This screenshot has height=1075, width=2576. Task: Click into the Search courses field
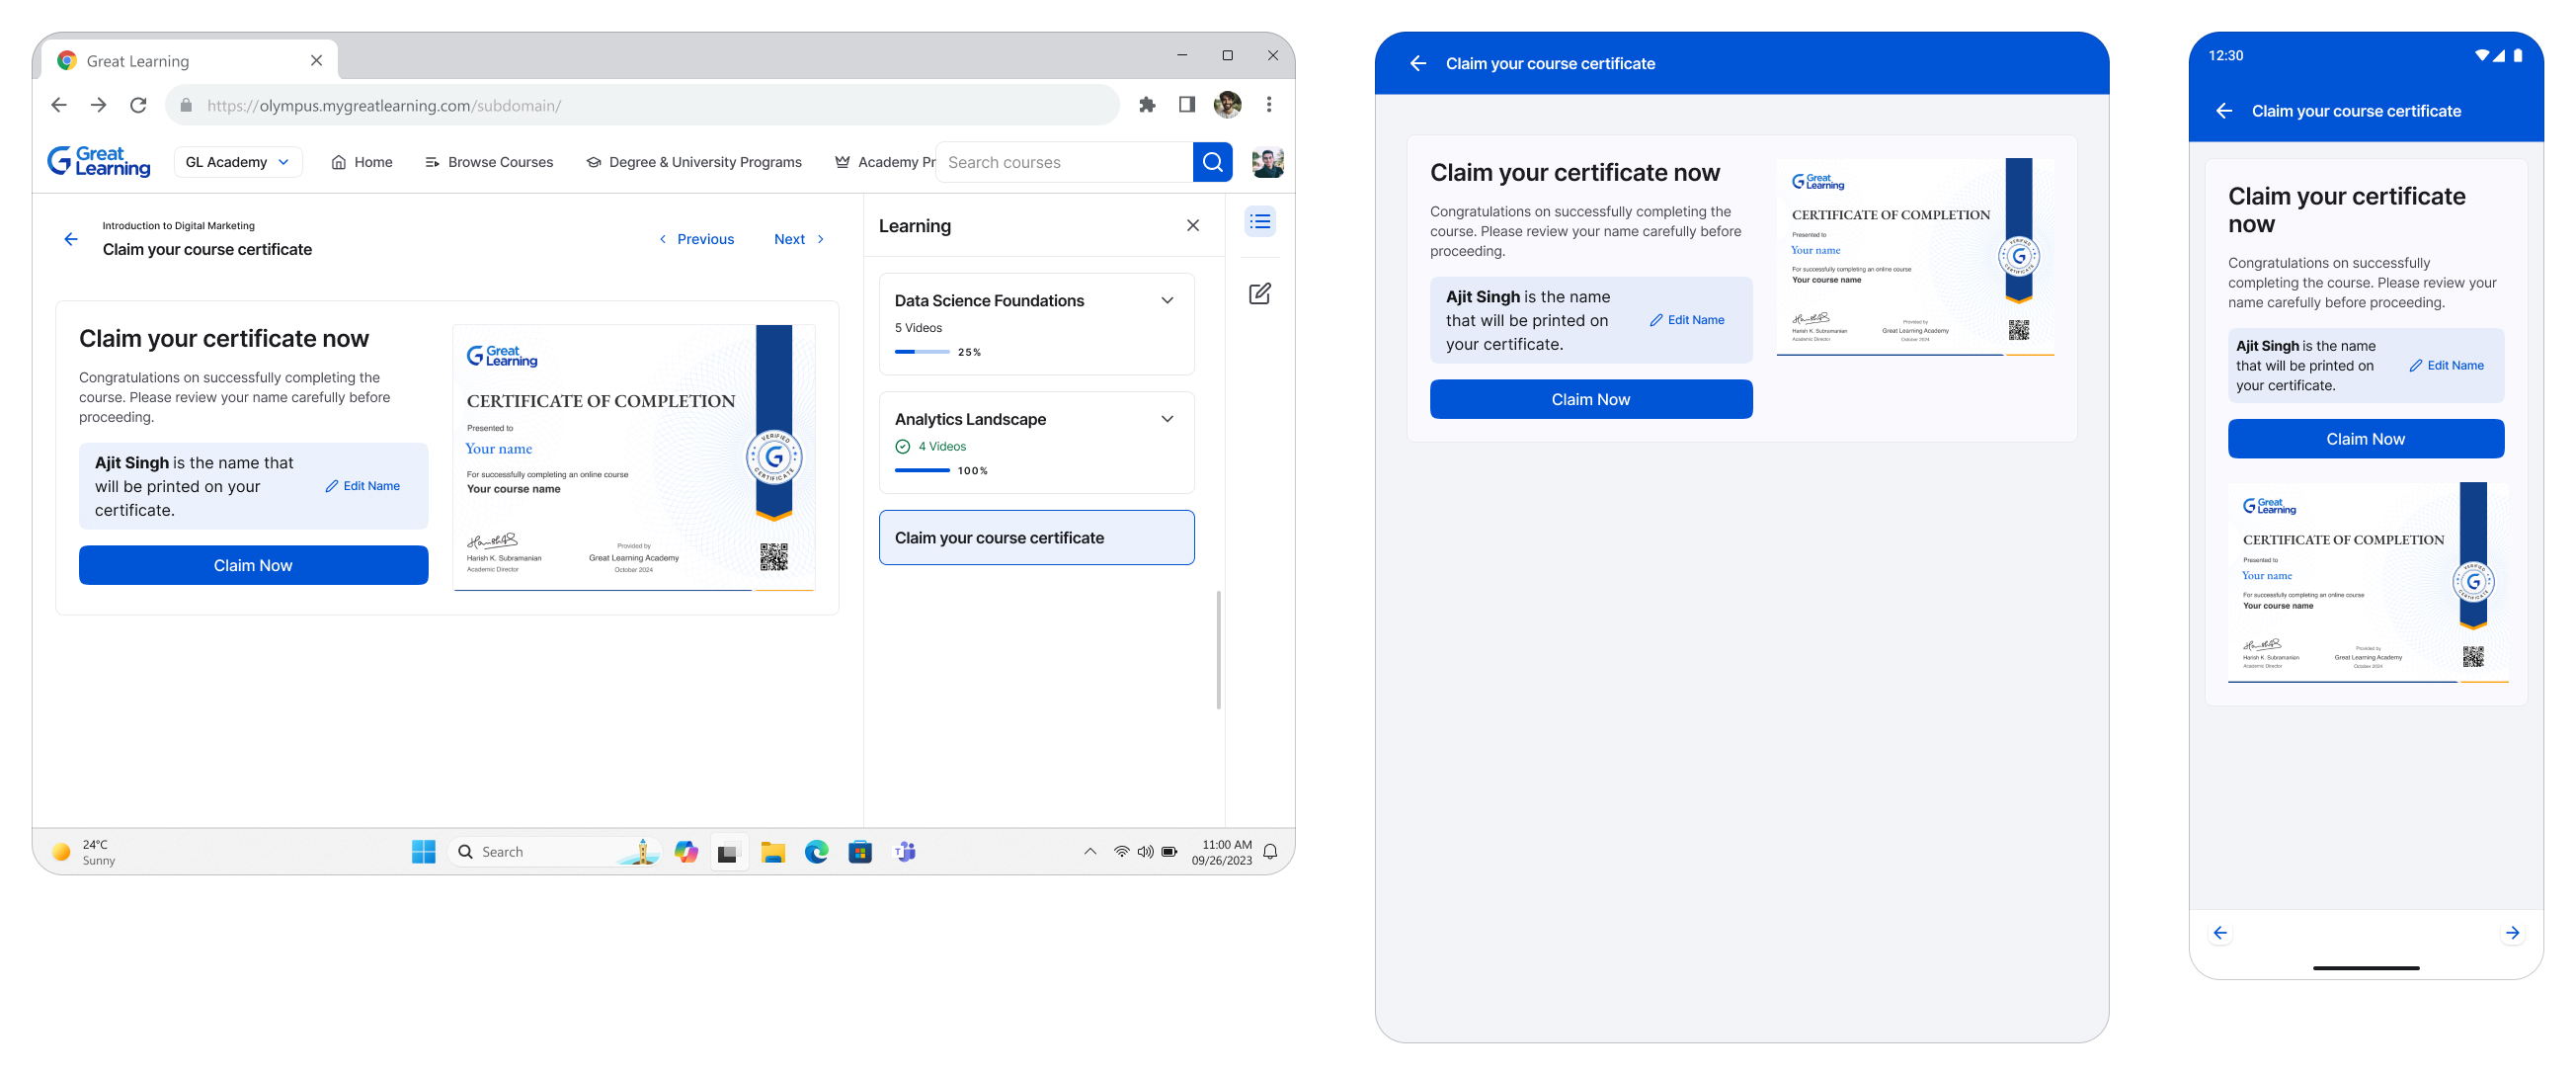click(1062, 162)
